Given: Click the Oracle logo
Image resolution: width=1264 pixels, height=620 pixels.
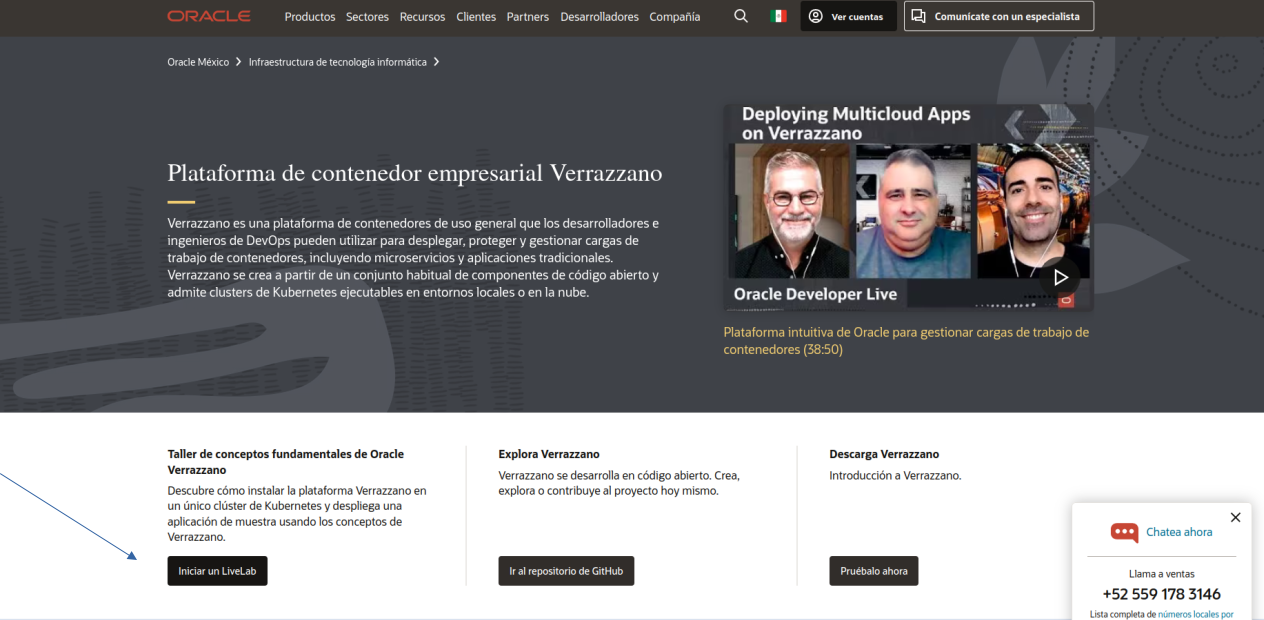Looking at the screenshot, I should point(209,16).
